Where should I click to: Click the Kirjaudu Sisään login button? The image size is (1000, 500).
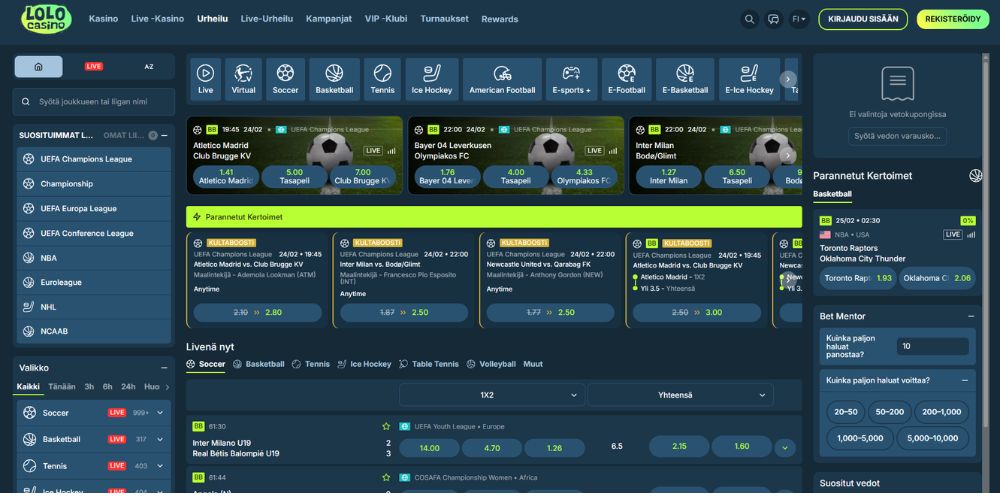pos(863,19)
